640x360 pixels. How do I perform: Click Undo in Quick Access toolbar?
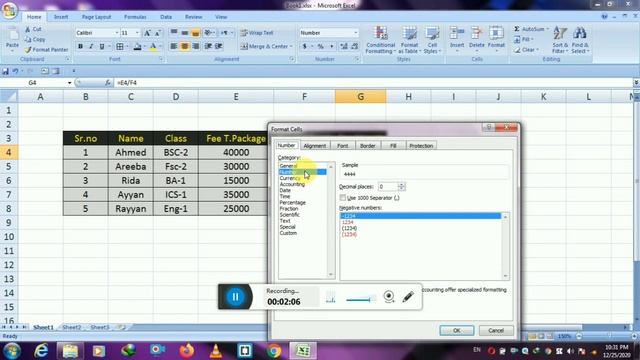point(15,71)
